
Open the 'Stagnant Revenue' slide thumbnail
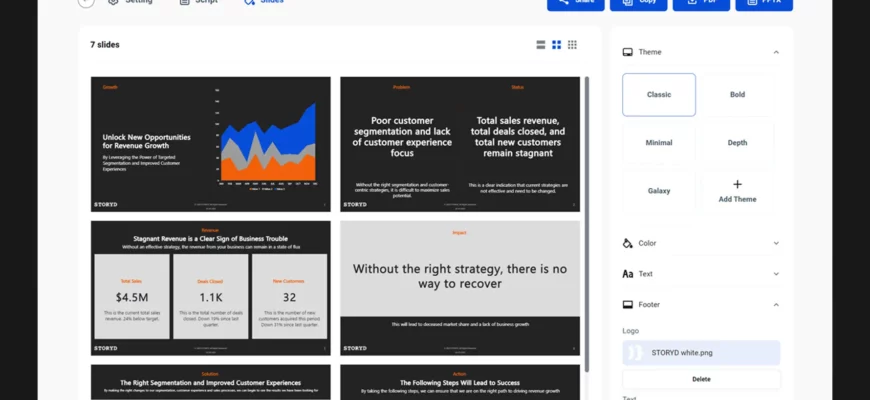click(x=210, y=288)
